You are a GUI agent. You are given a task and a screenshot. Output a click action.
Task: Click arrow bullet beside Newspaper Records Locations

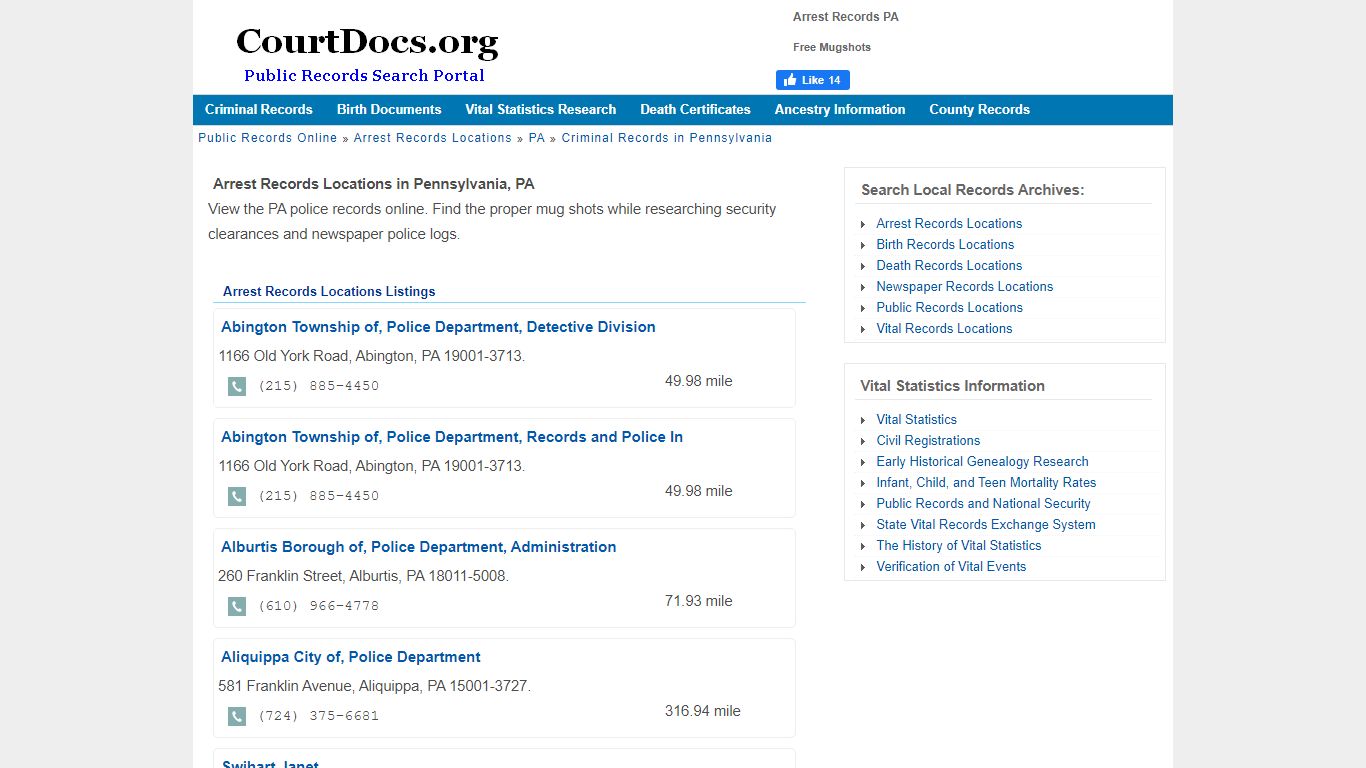pos(863,287)
